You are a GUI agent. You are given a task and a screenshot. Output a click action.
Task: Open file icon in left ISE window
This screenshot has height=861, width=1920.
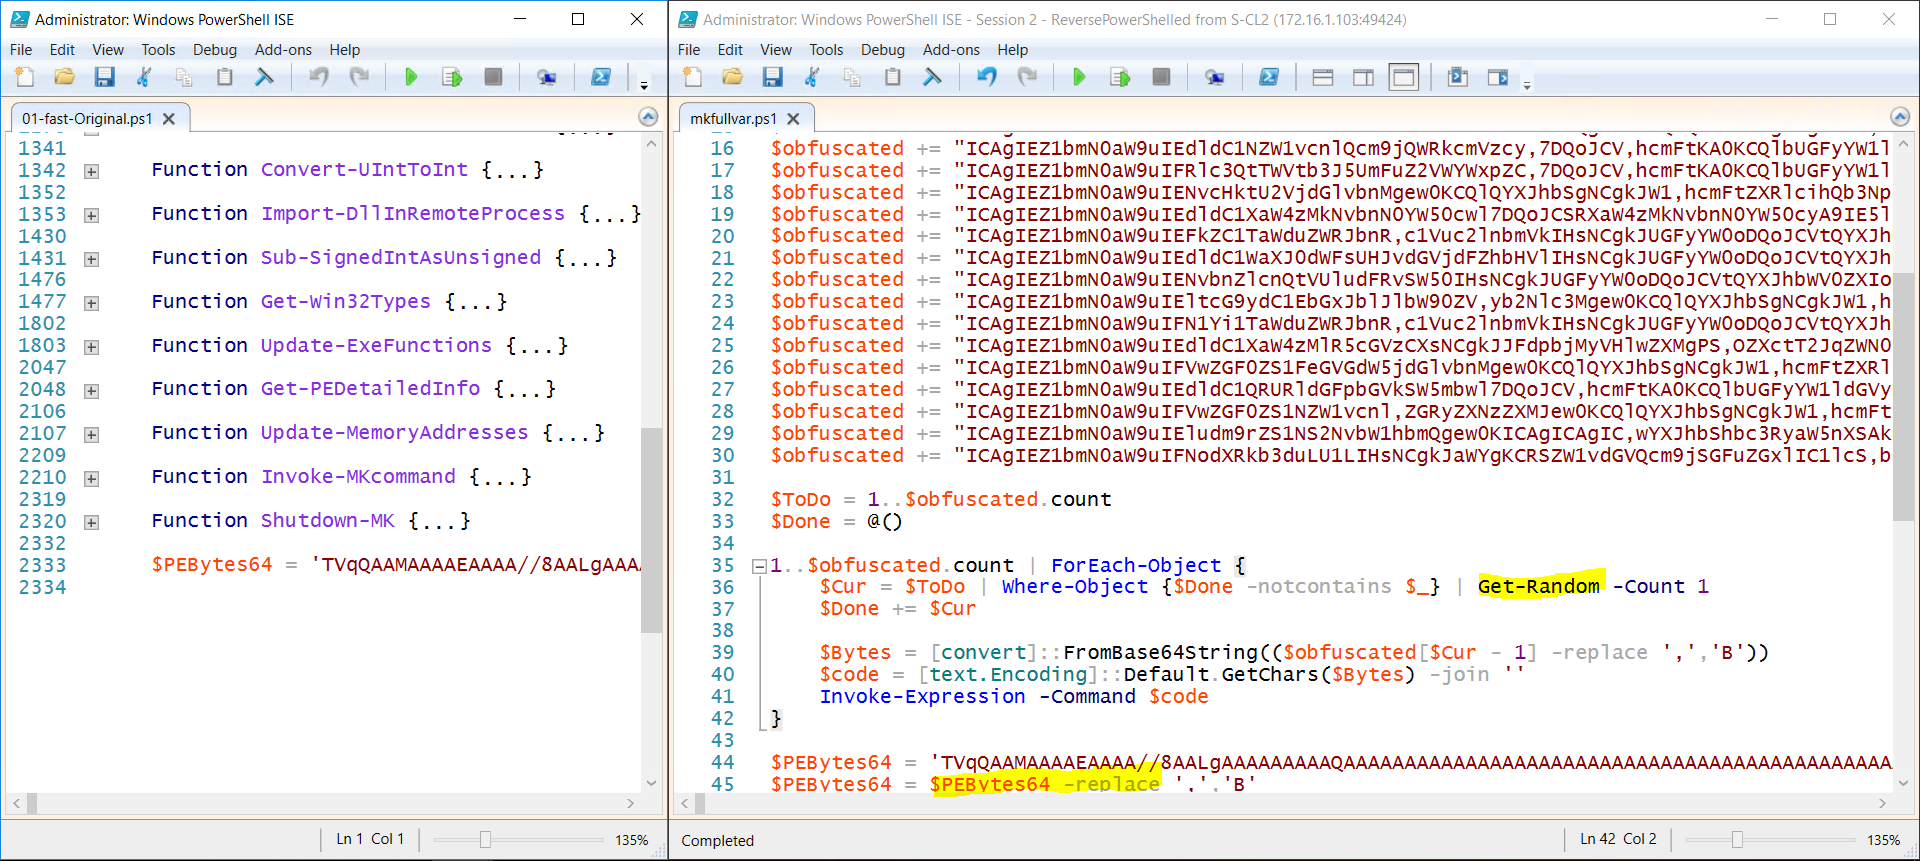[x=65, y=77]
